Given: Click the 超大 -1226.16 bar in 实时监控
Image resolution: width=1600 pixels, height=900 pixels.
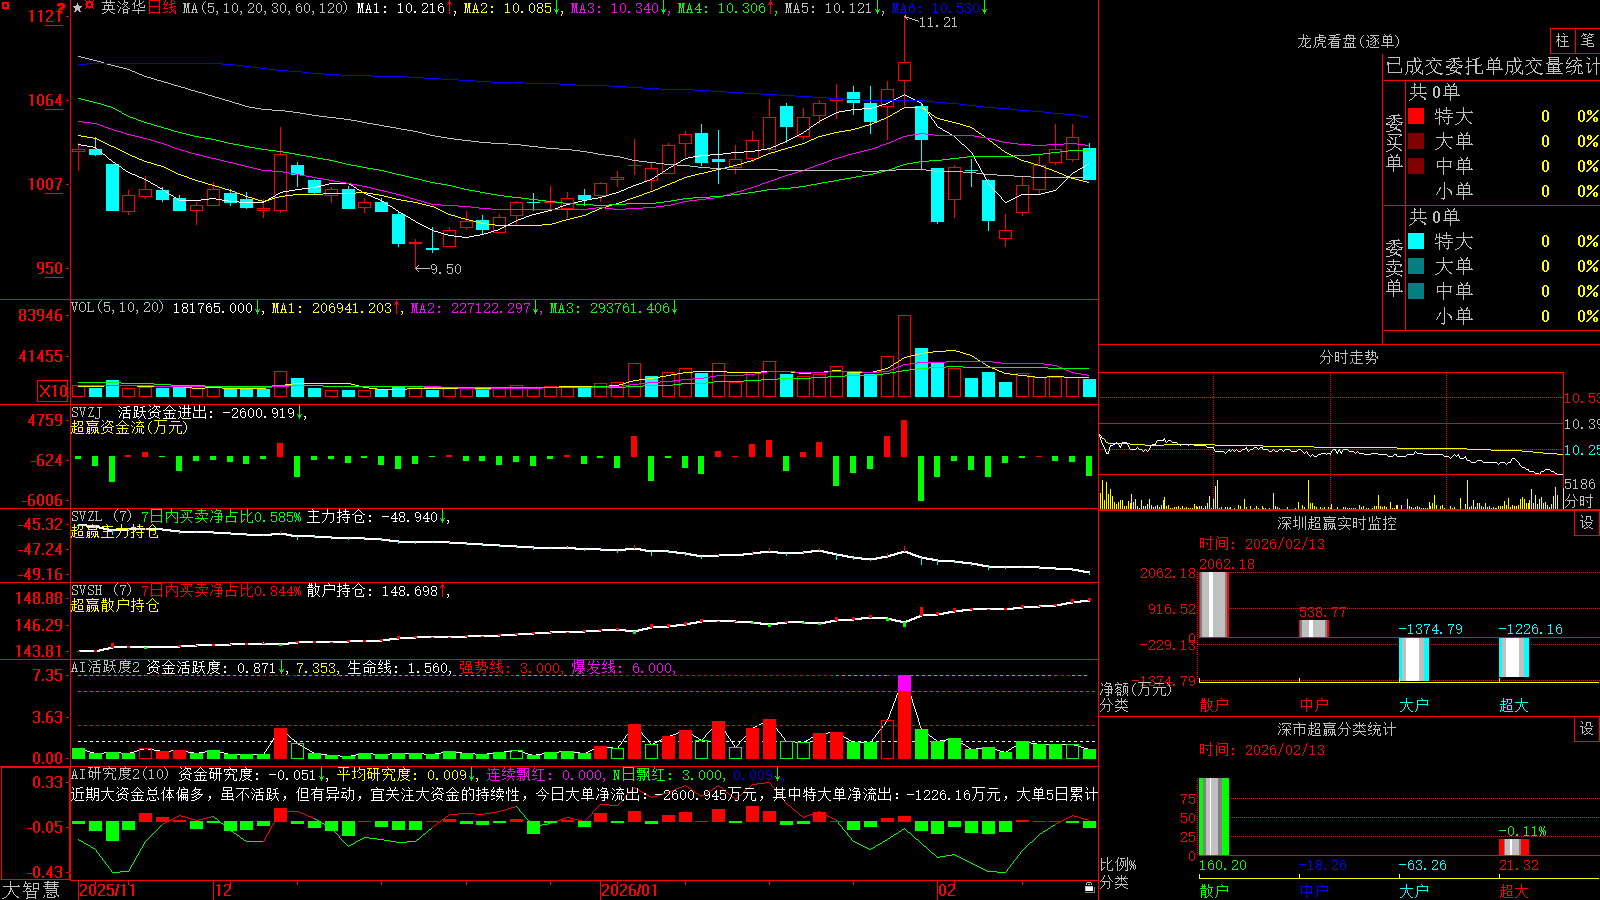Looking at the screenshot, I should 1514,657.
